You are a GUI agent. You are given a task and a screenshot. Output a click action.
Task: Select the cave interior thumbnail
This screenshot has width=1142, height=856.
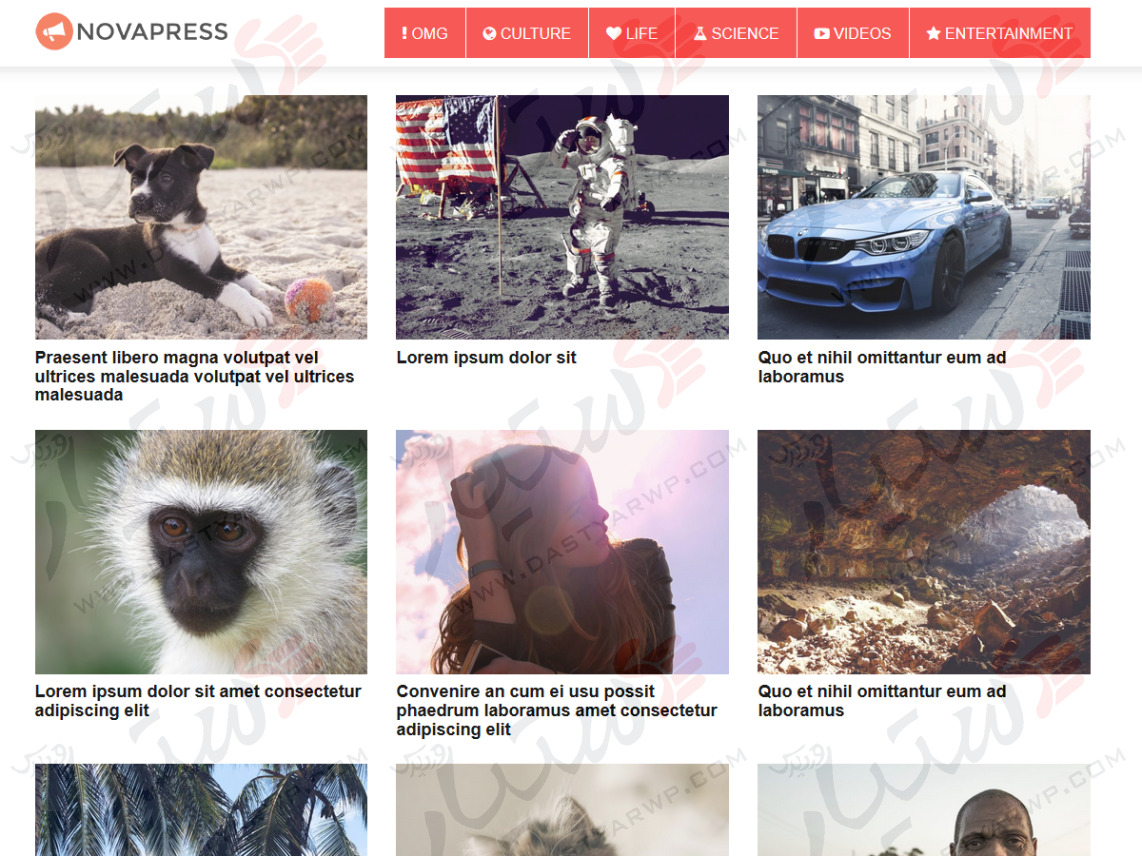coord(924,551)
